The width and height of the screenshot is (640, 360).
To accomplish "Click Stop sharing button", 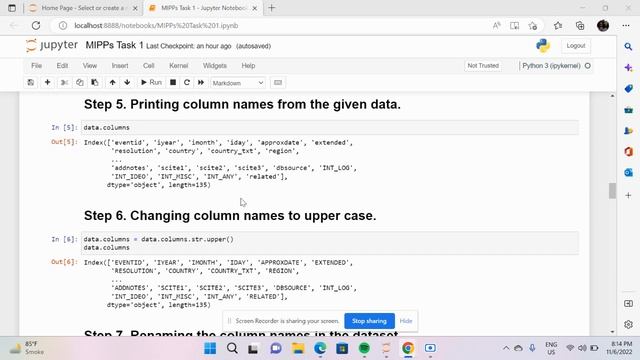I will pos(369,321).
